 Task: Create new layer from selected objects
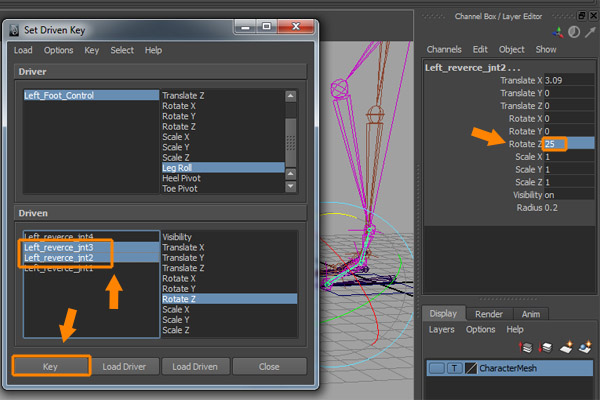(586, 346)
